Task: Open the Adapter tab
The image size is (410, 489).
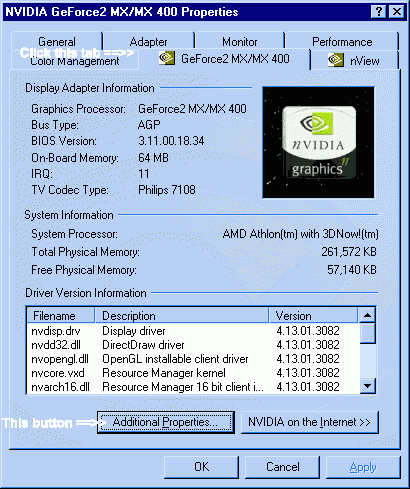Action: (x=149, y=41)
